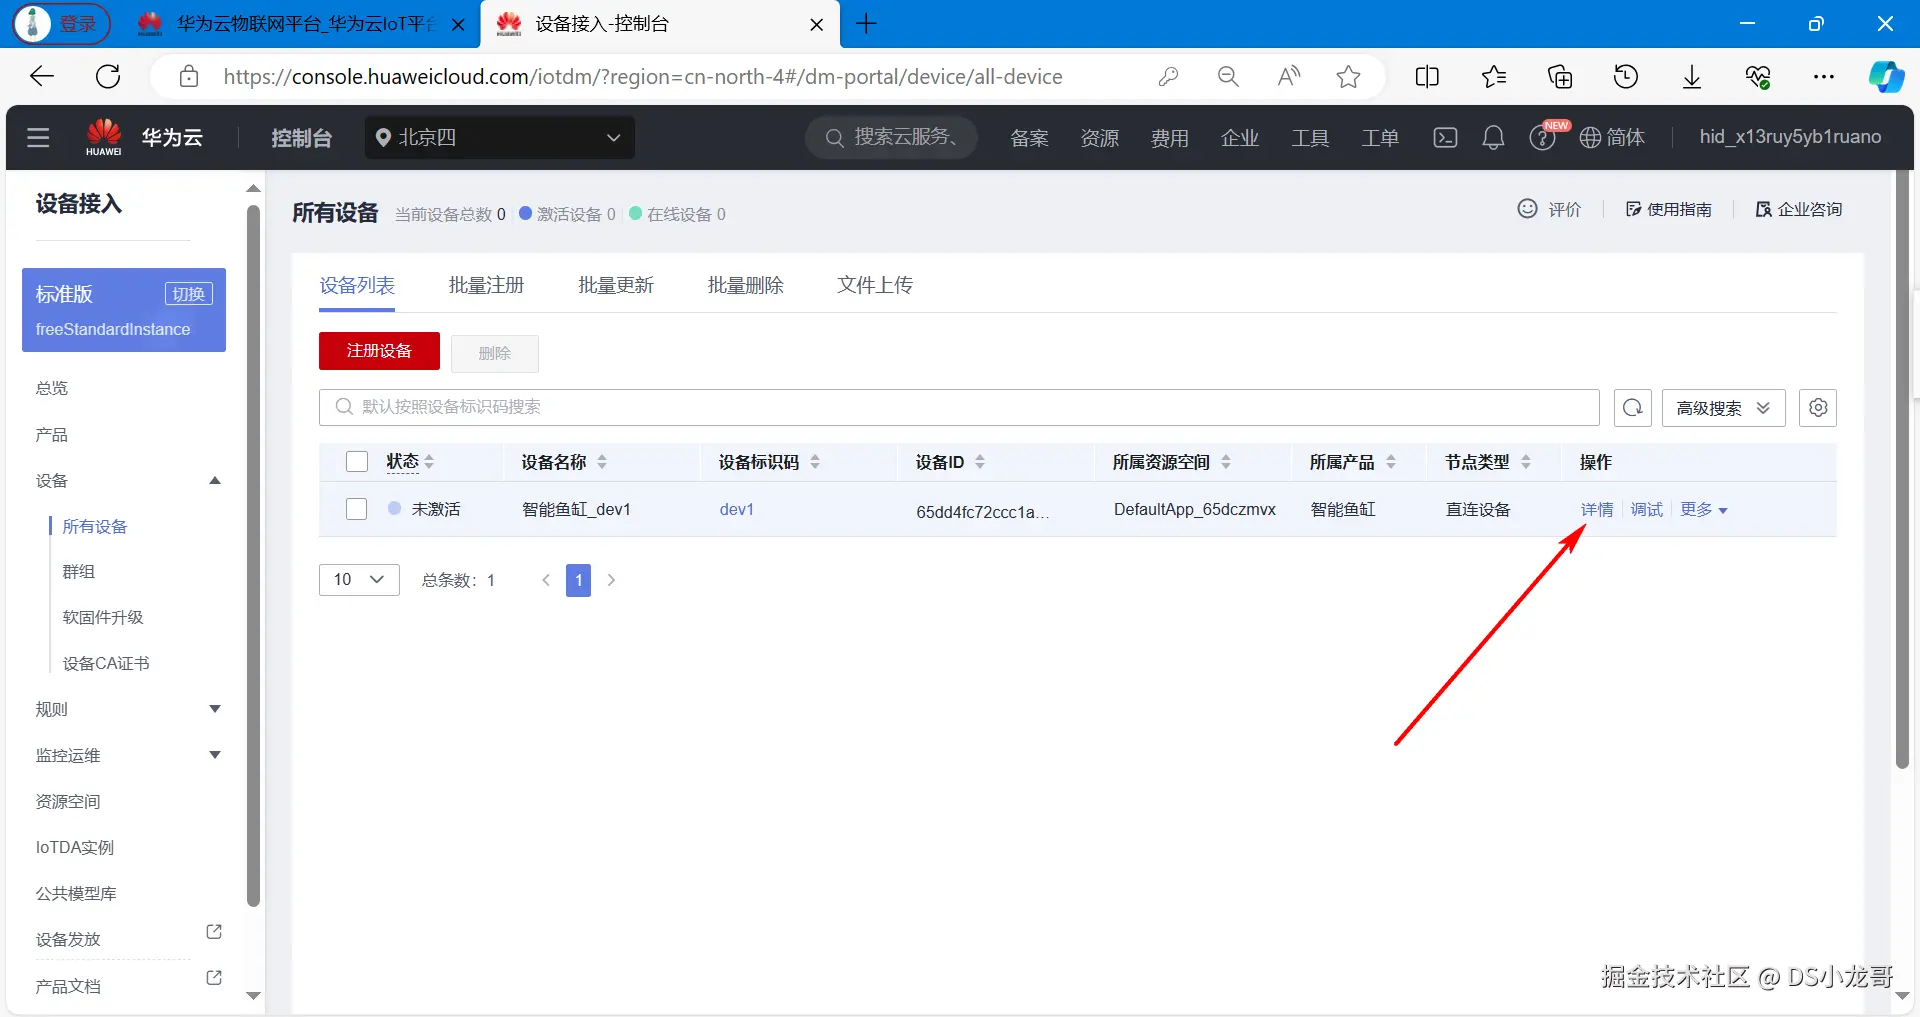This screenshot has width=1920, height=1017.
Task: Reload the page with the browser refresh icon
Action: pos(108,77)
